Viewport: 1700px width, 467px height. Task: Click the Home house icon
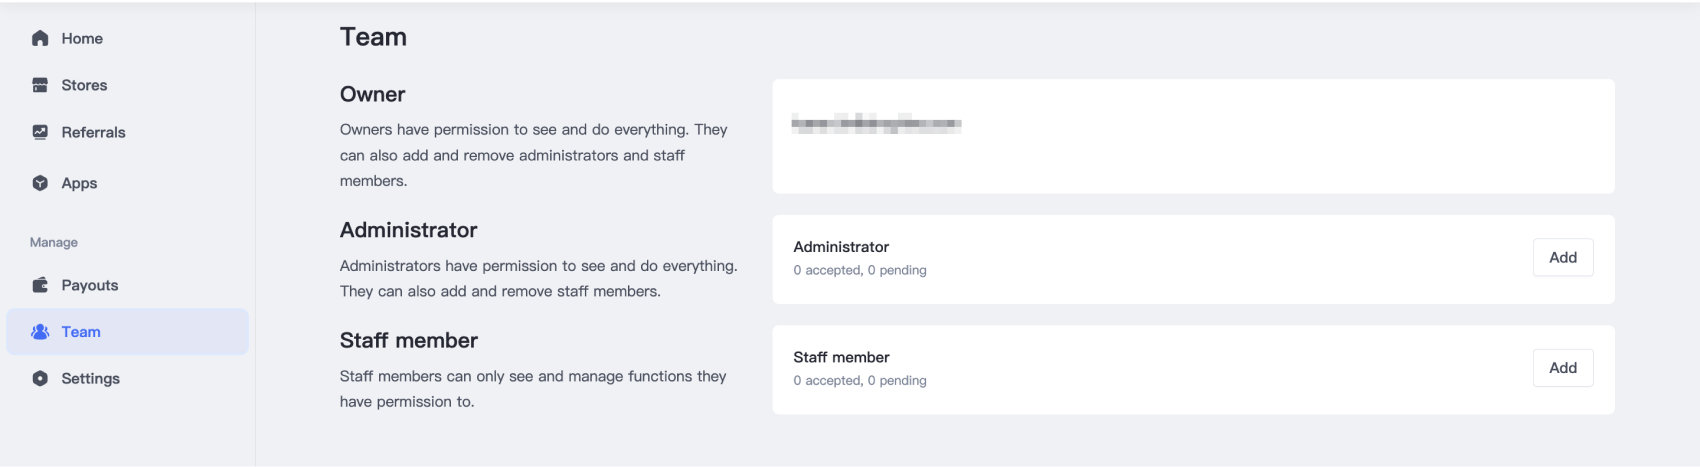(40, 38)
